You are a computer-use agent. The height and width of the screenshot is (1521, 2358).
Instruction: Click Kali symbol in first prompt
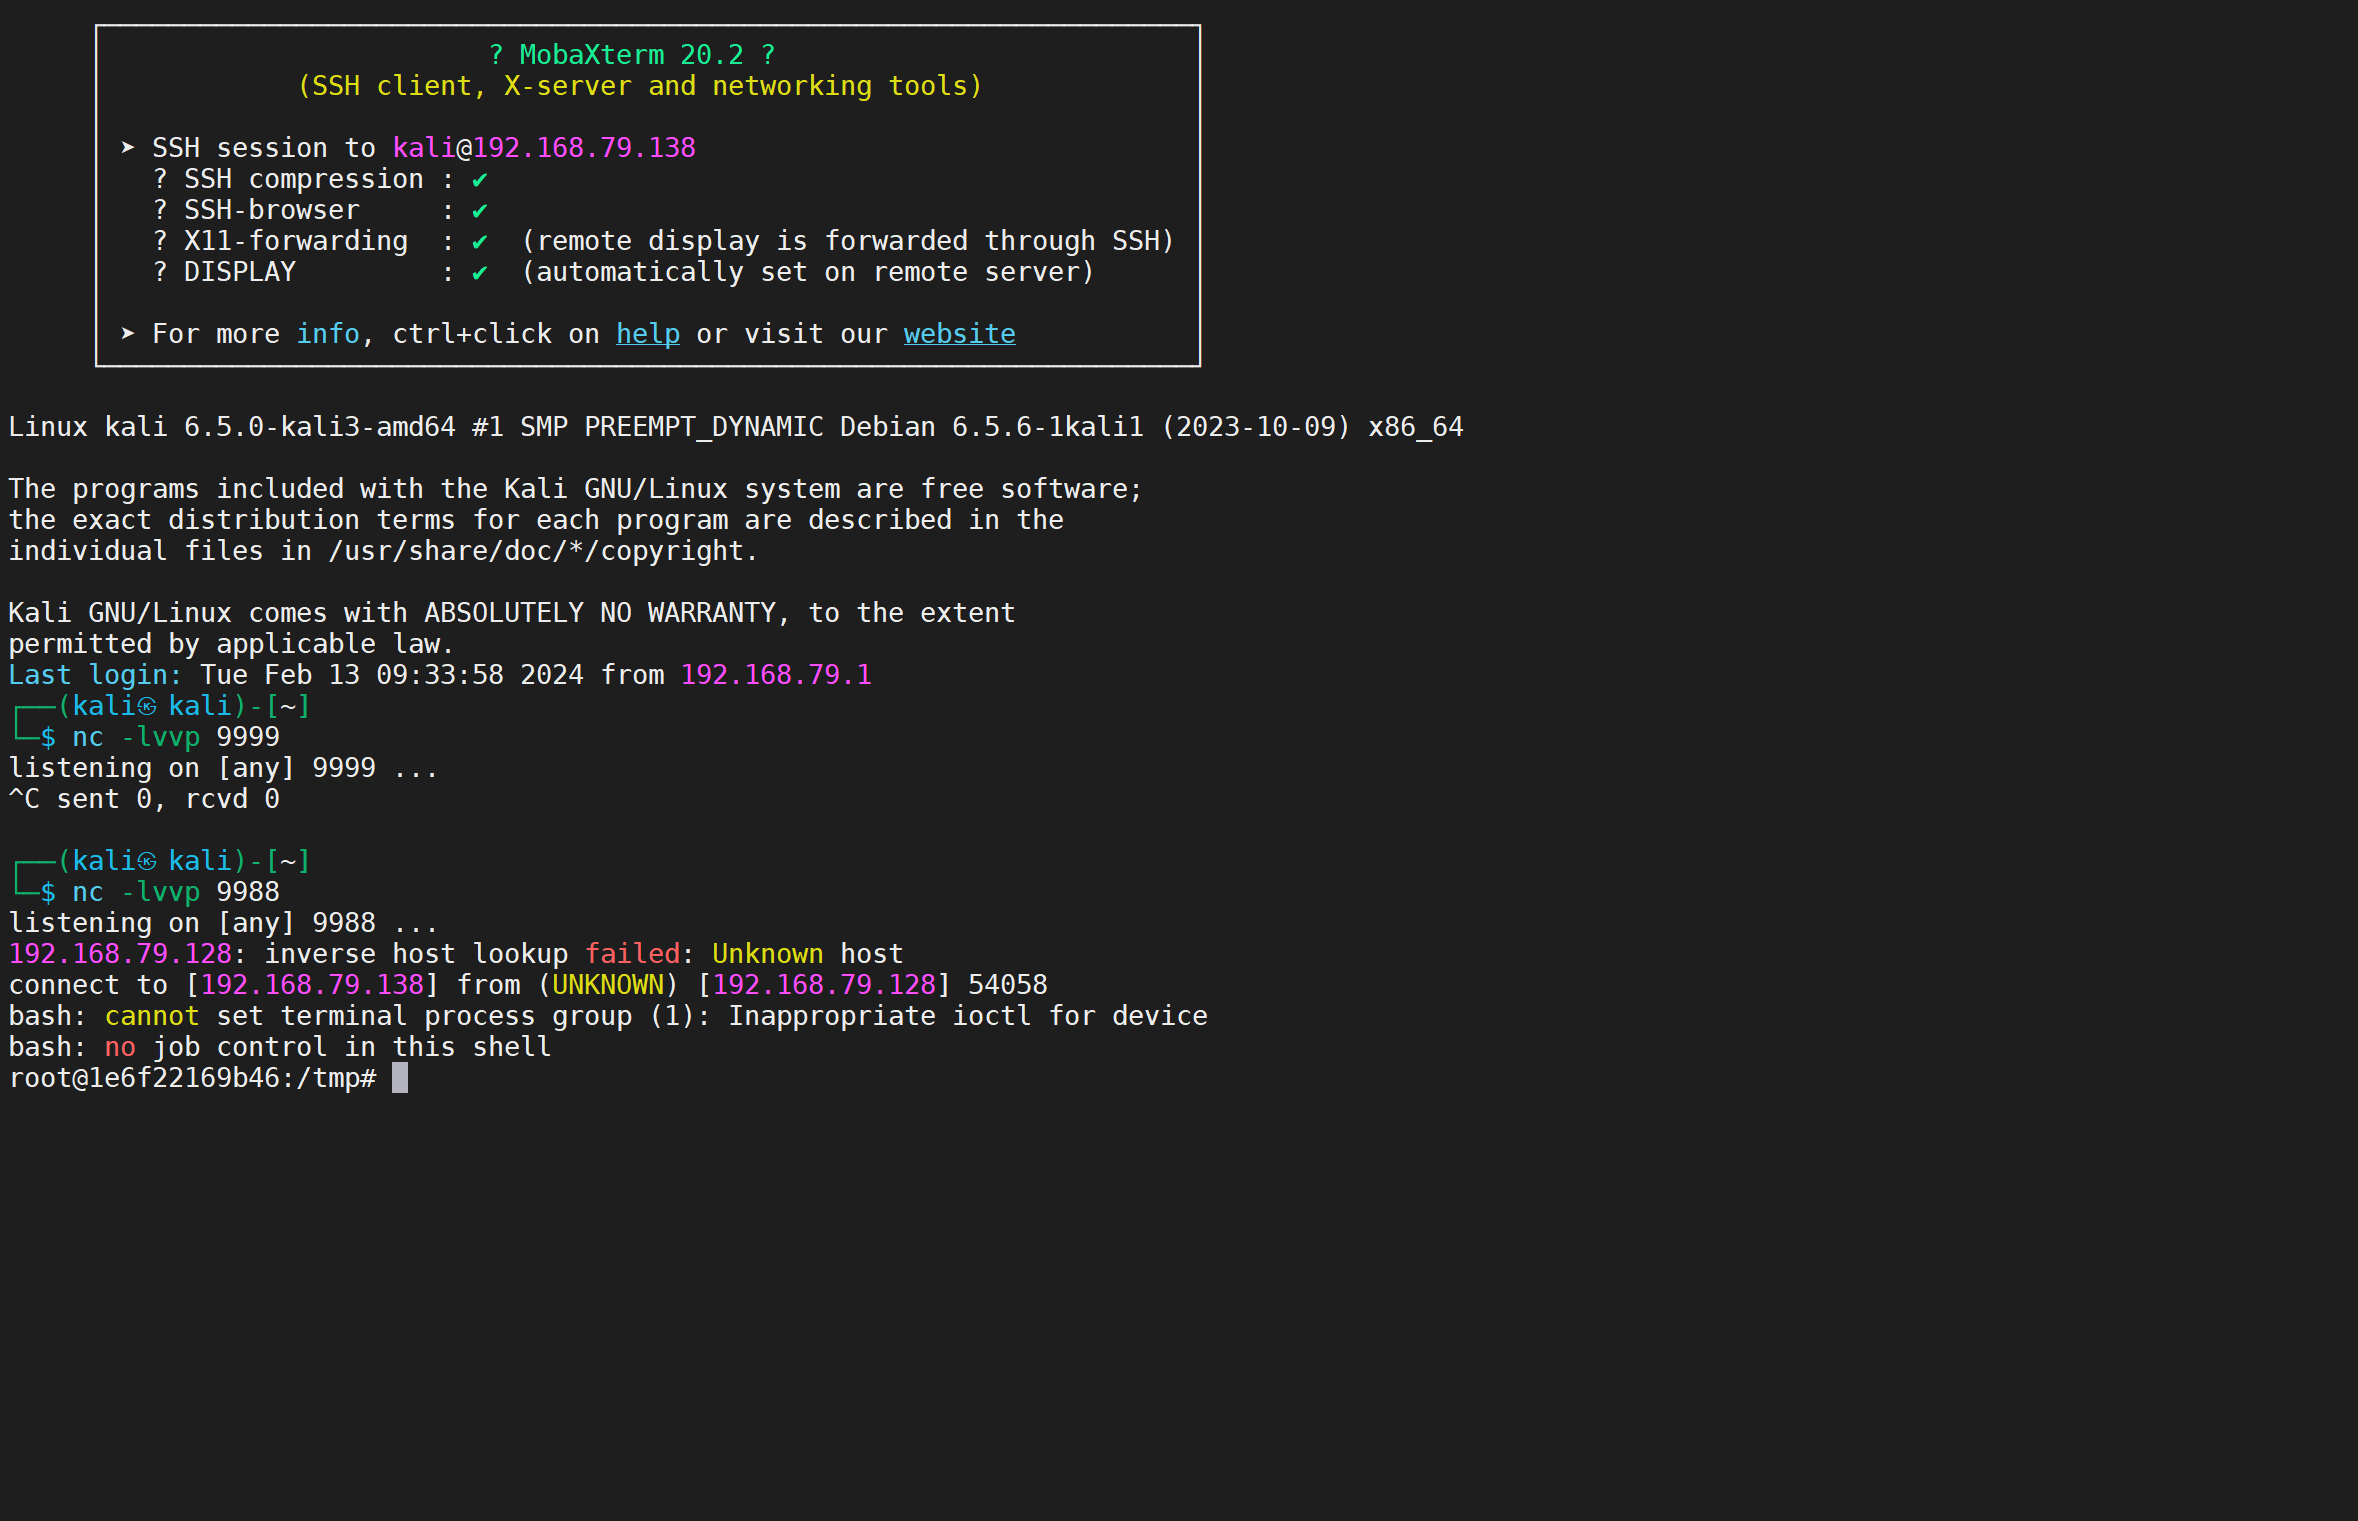(147, 707)
